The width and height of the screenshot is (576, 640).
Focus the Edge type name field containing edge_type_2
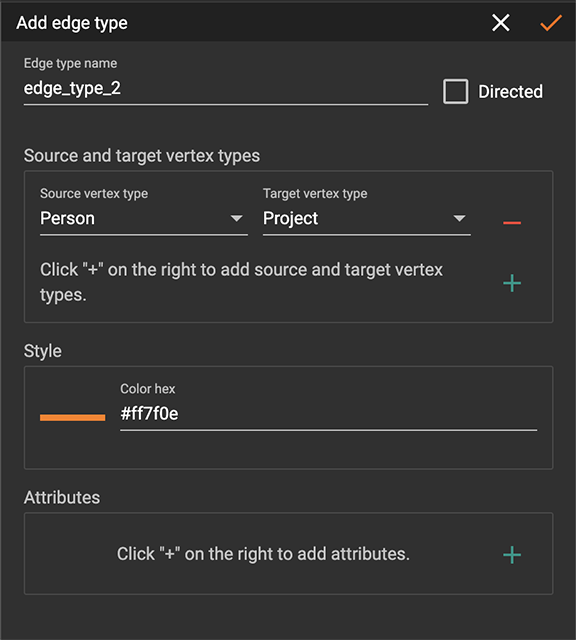pos(226,89)
